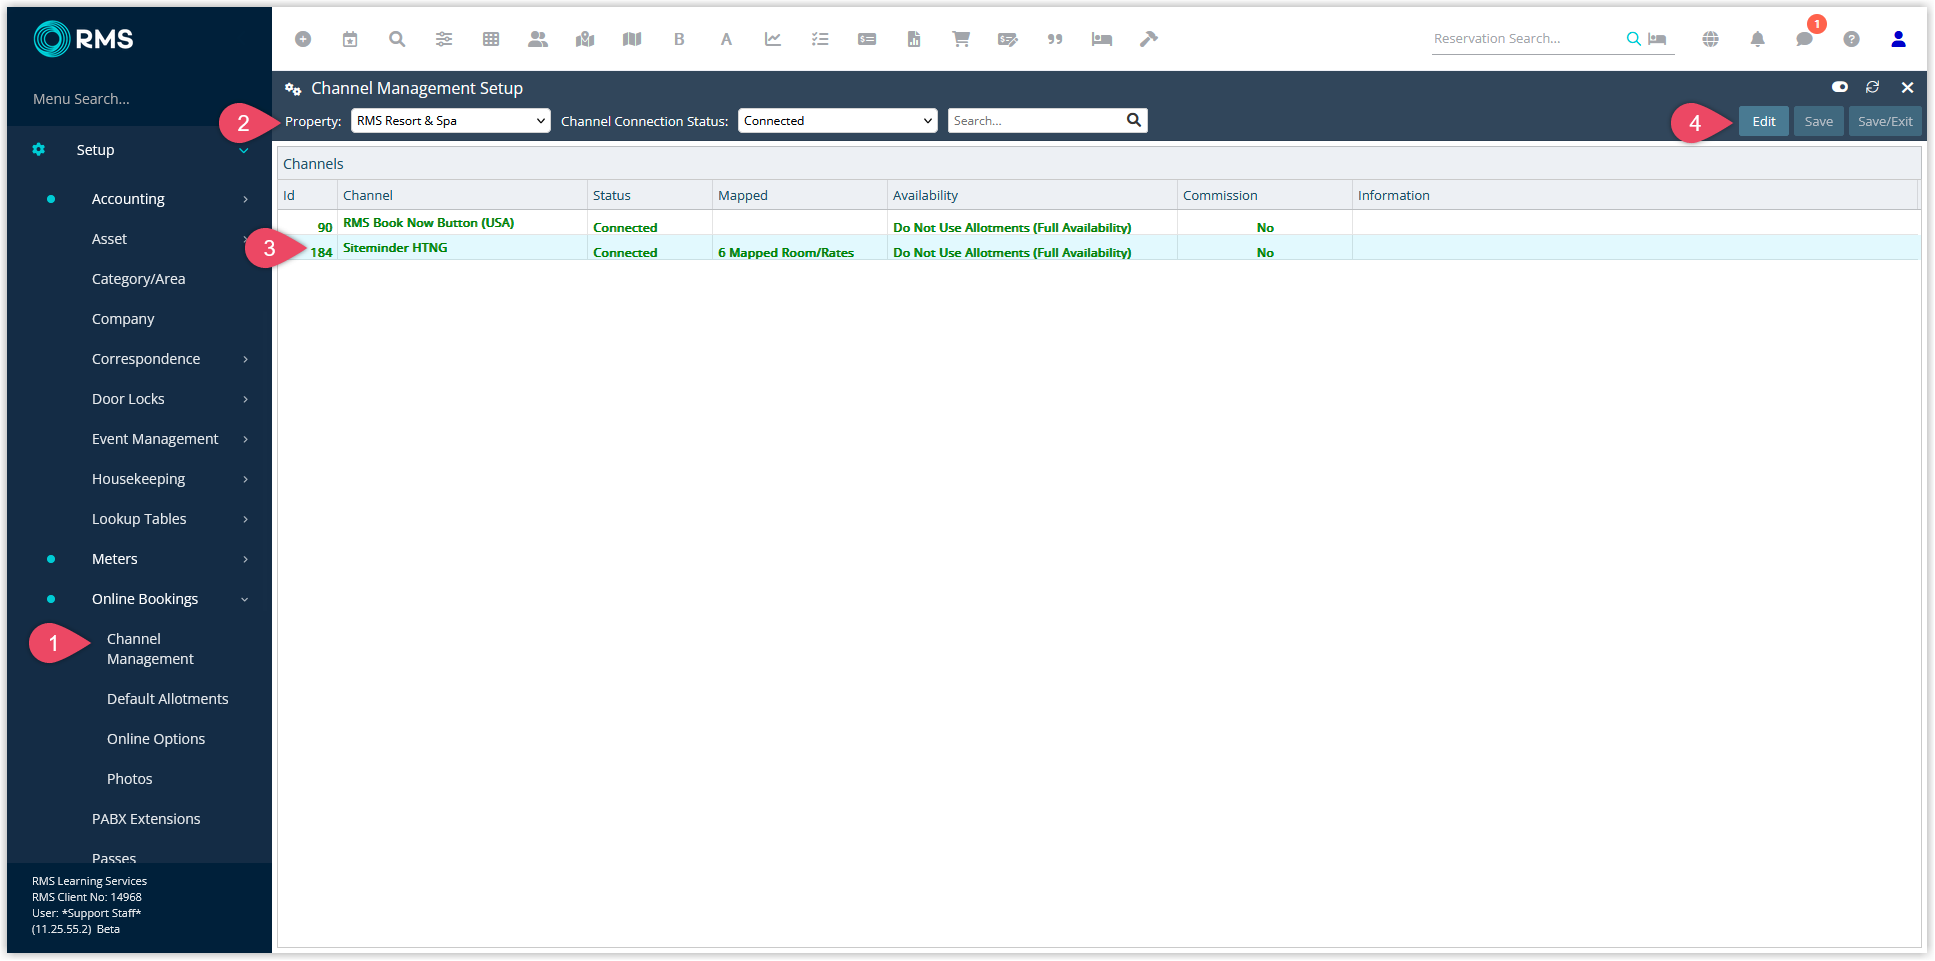This screenshot has width=1935, height=961.
Task: Open Photos menu item
Action: click(x=130, y=779)
